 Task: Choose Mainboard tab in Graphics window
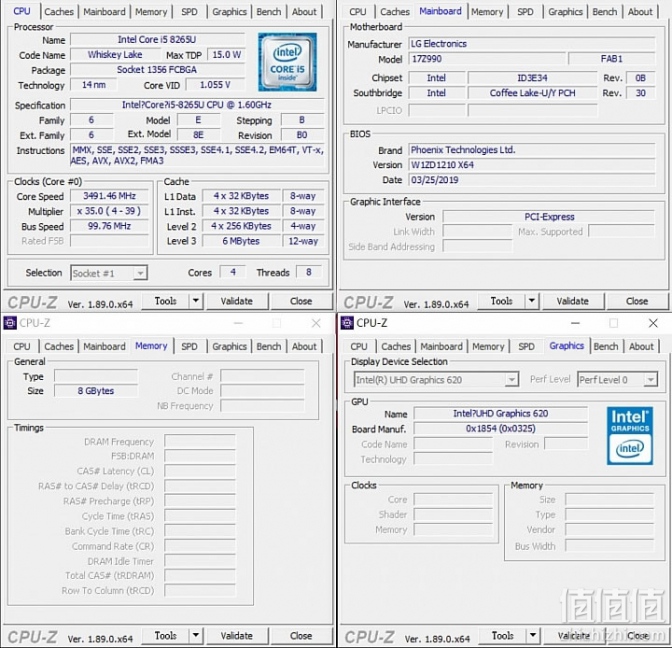[441, 346]
